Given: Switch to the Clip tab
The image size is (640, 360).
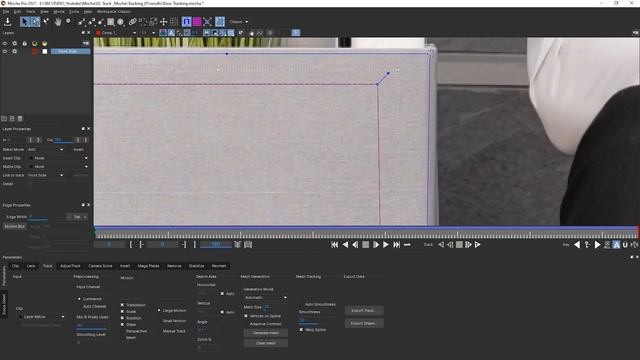Looking at the screenshot, I should (16, 266).
